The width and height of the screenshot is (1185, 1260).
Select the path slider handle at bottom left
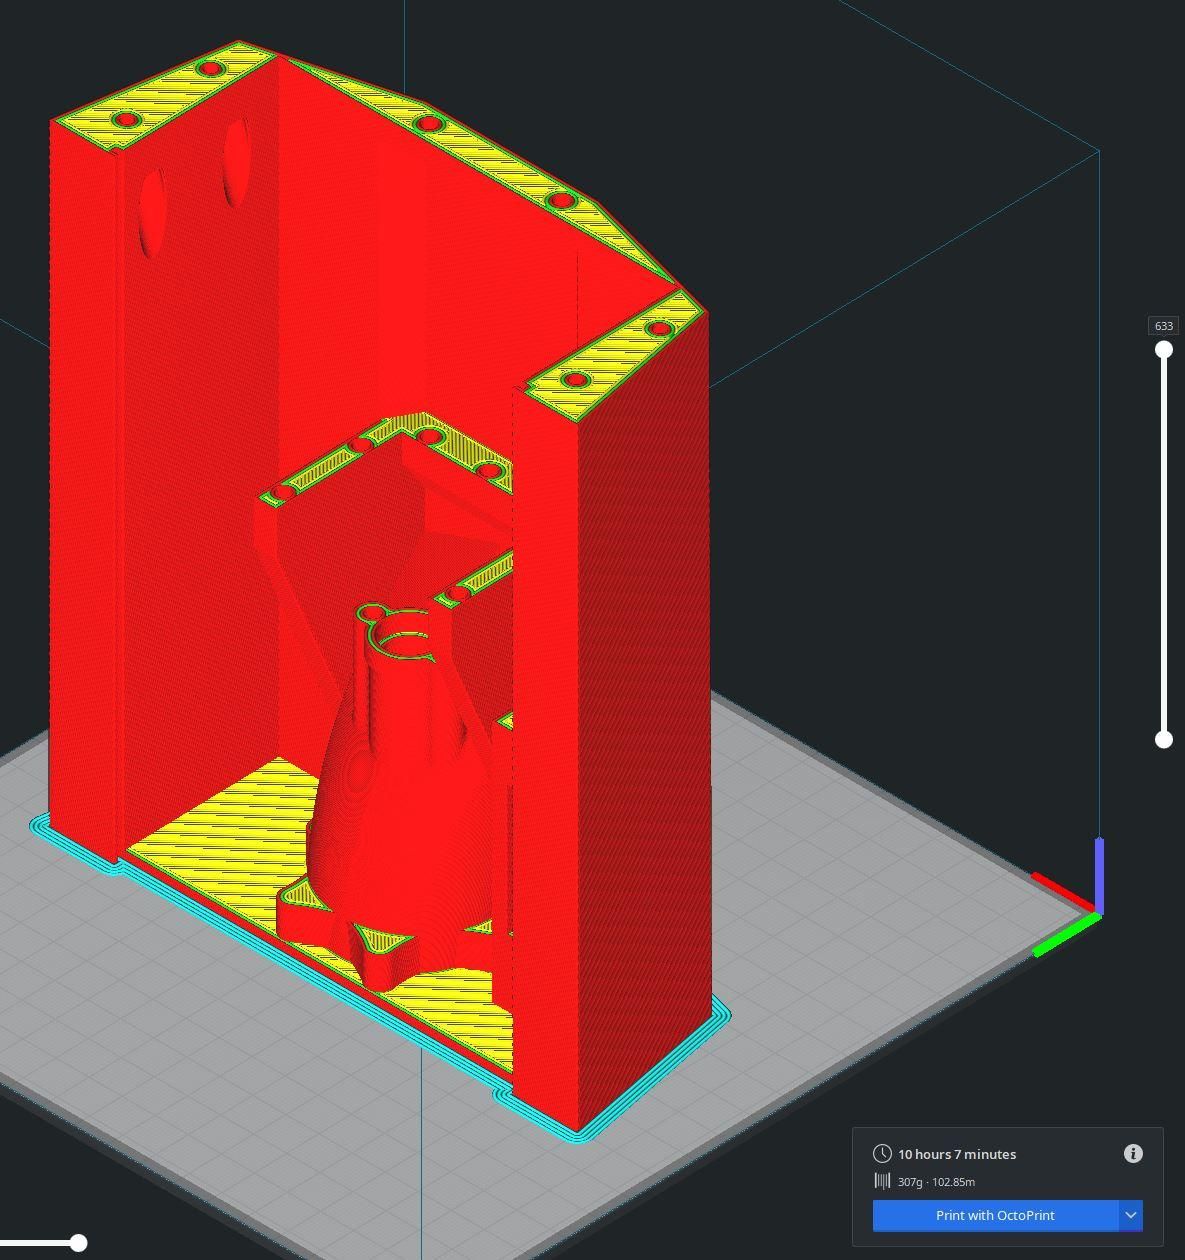coord(78,1243)
